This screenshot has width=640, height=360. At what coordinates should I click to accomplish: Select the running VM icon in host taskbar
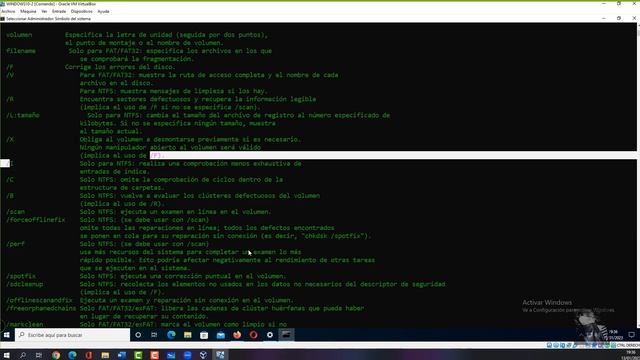[x=220, y=355]
